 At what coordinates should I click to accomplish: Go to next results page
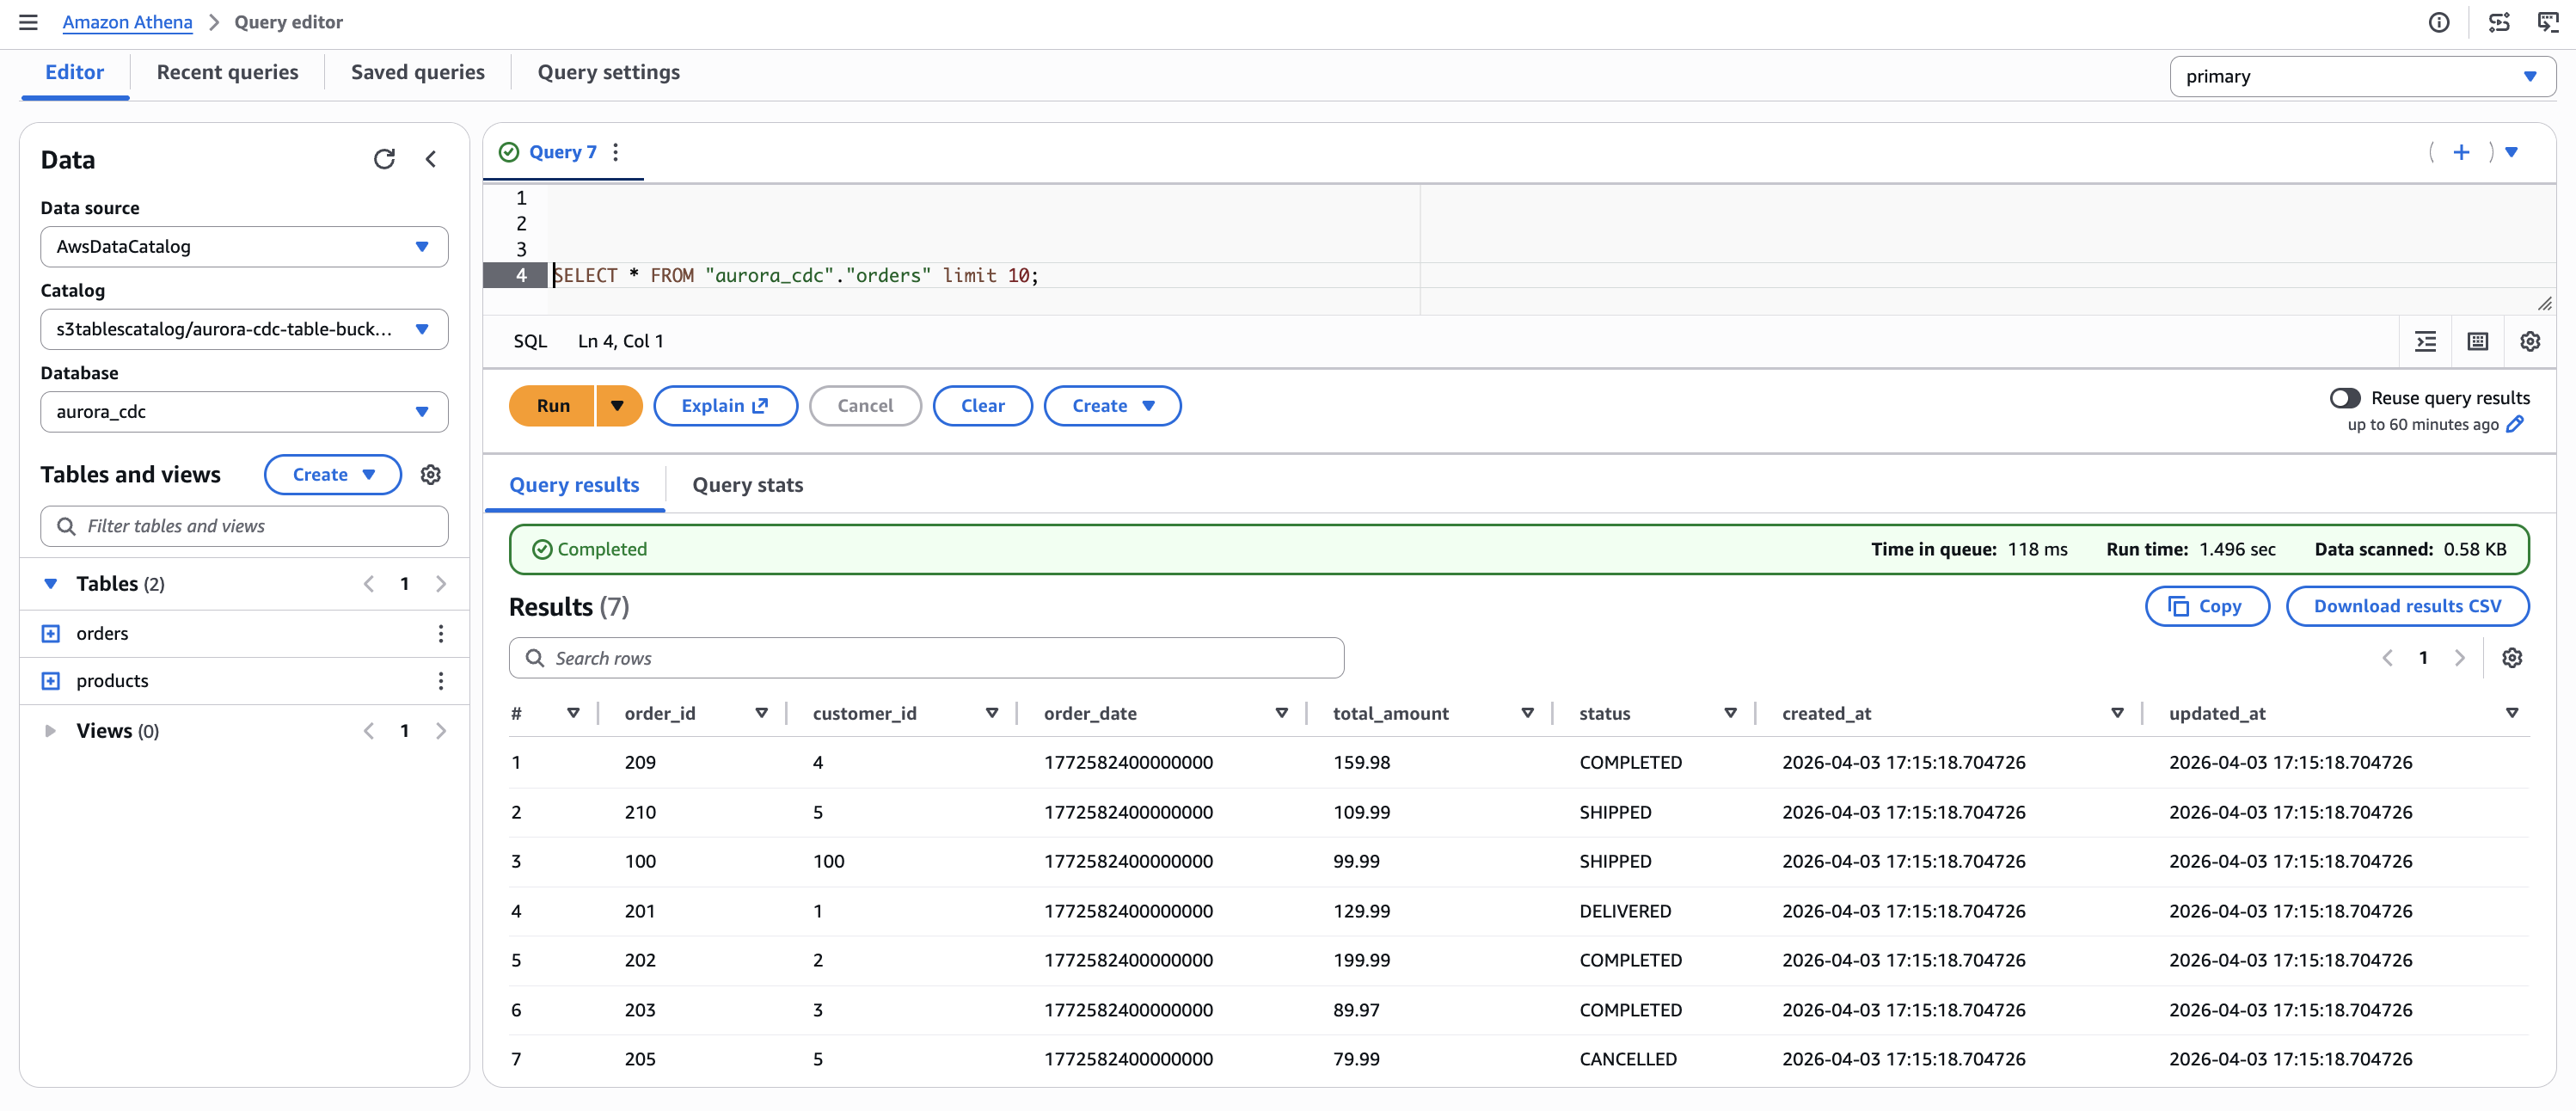2460,658
